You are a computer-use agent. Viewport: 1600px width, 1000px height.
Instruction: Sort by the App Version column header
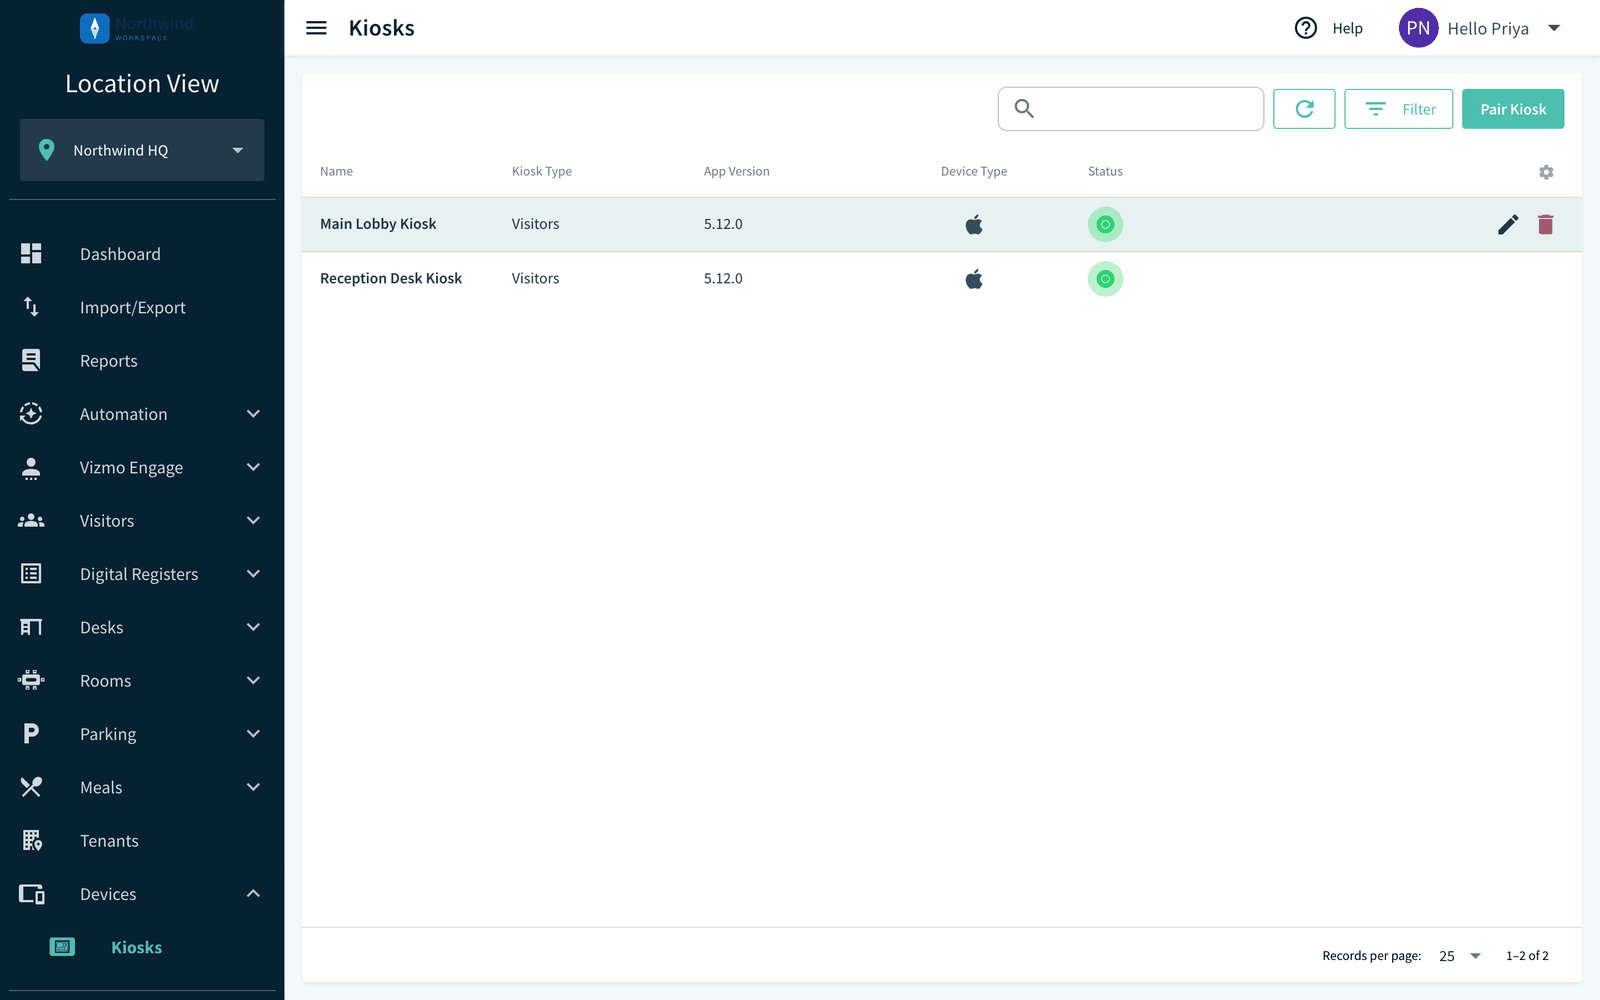736,172
